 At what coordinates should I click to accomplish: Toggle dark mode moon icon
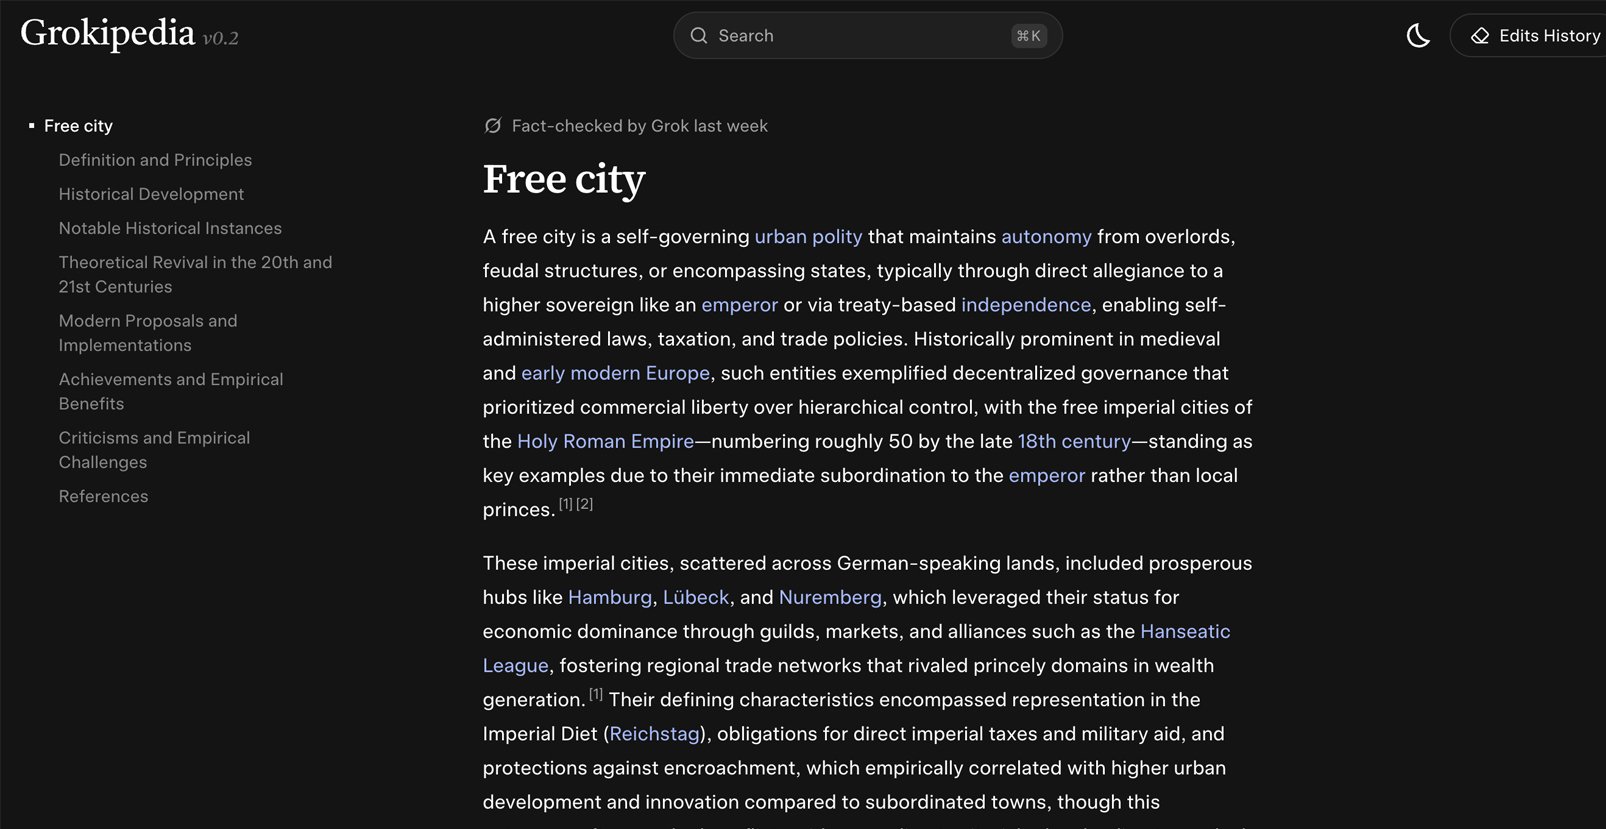click(1418, 36)
